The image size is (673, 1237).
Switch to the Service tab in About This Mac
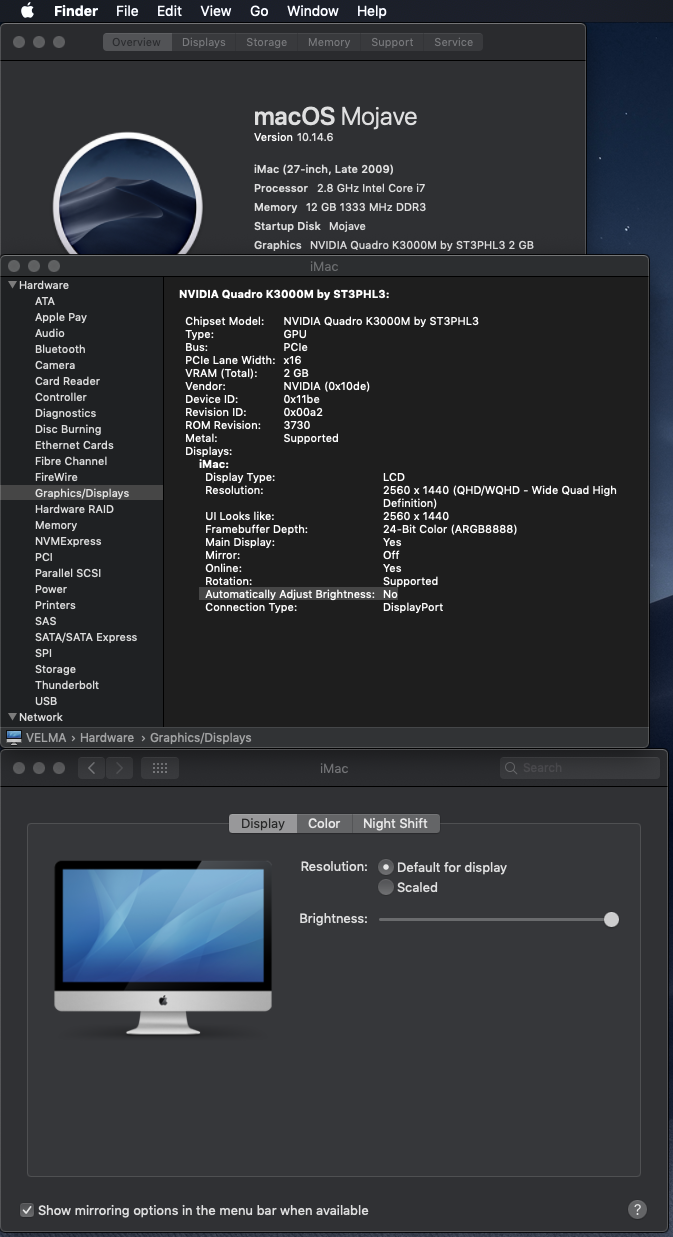click(454, 42)
